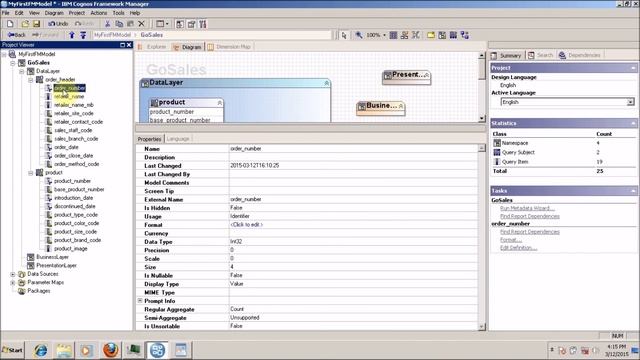The image size is (640, 360).
Task: Select the Language properties tab
Action: pos(178,139)
